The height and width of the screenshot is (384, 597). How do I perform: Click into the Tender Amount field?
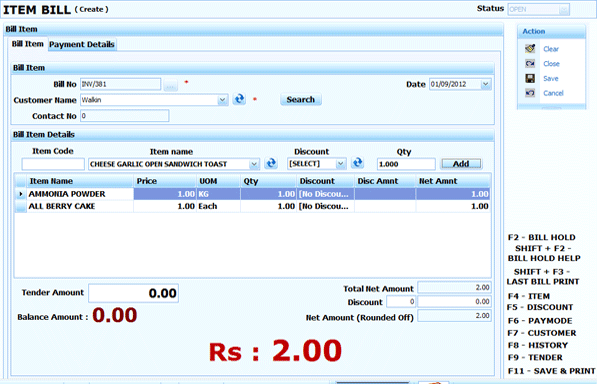click(x=134, y=293)
